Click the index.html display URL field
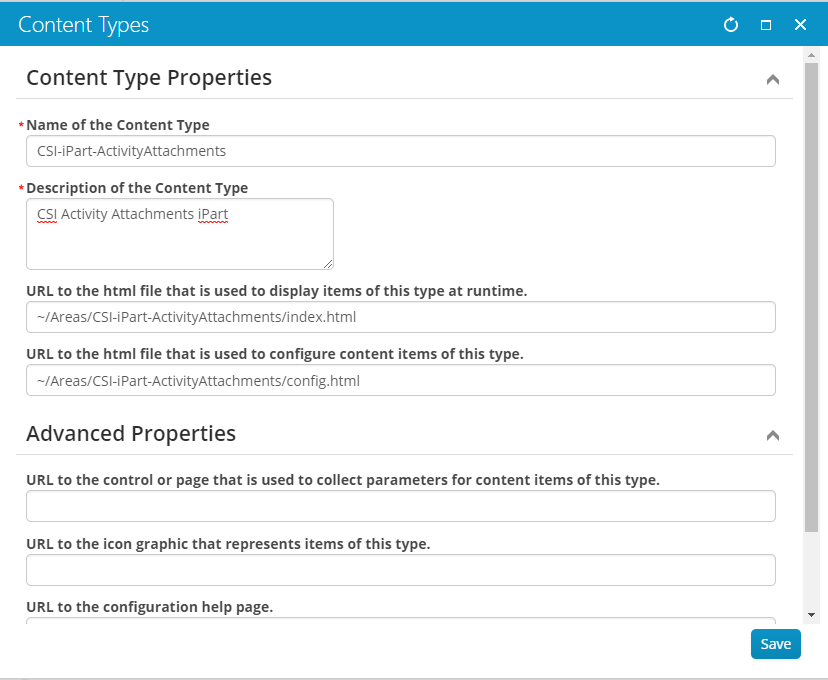 click(x=400, y=317)
